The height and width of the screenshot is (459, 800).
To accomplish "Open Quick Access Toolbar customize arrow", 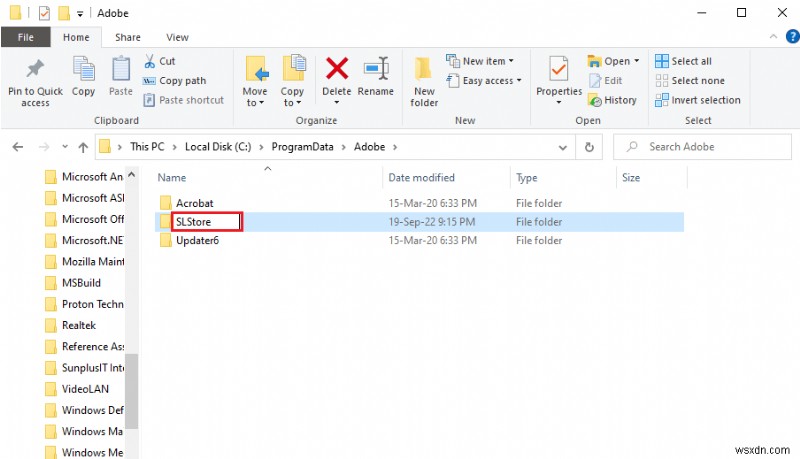I will coord(80,14).
